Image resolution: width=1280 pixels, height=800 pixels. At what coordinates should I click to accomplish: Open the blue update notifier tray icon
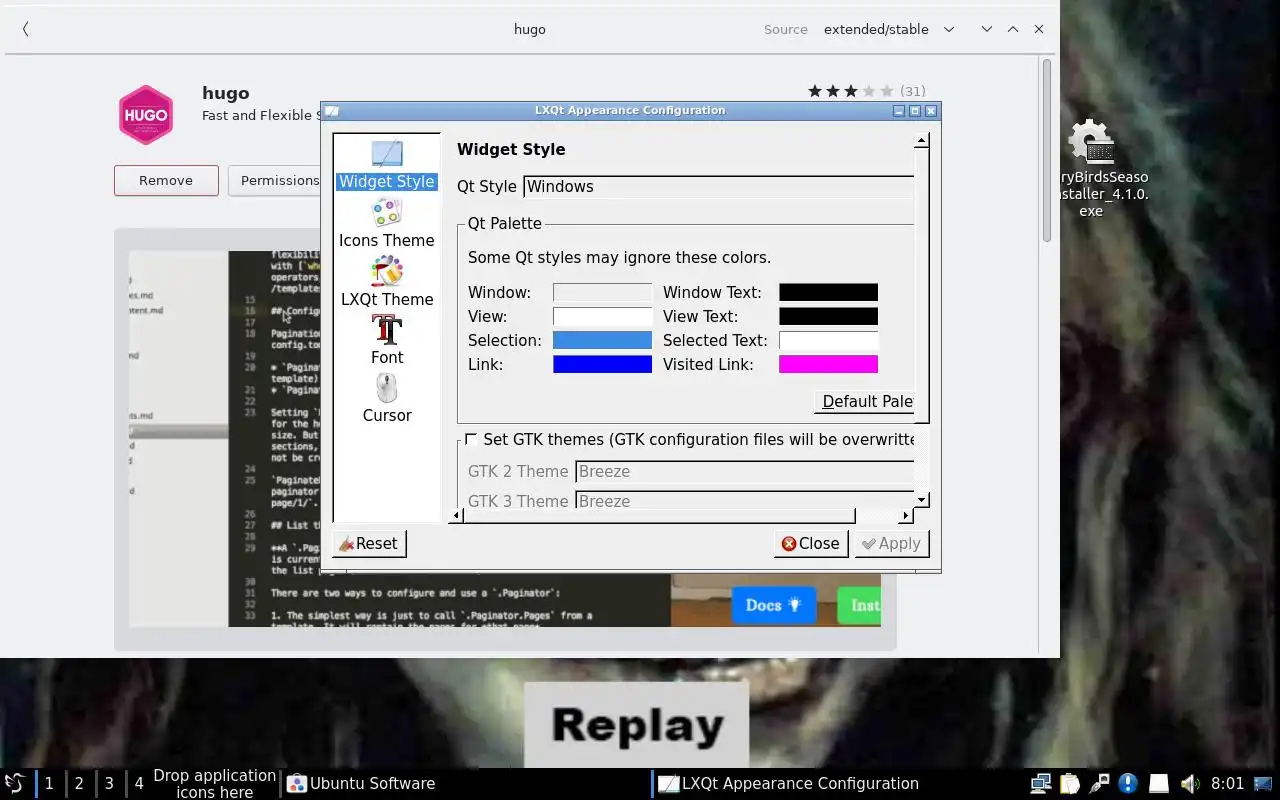tap(1128, 784)
